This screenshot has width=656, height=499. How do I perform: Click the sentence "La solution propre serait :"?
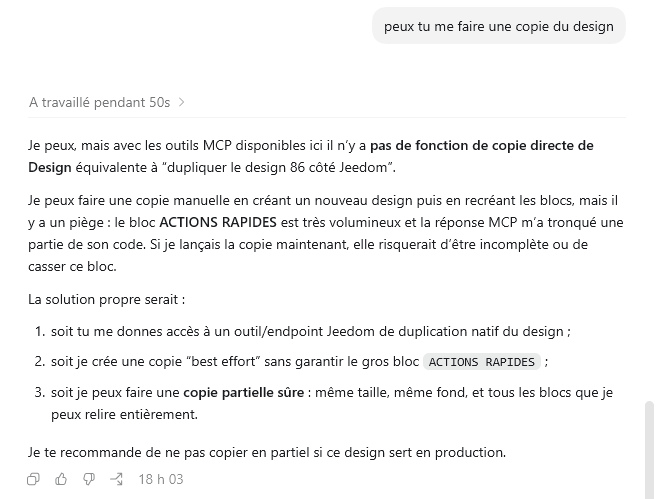click(107, 299)
